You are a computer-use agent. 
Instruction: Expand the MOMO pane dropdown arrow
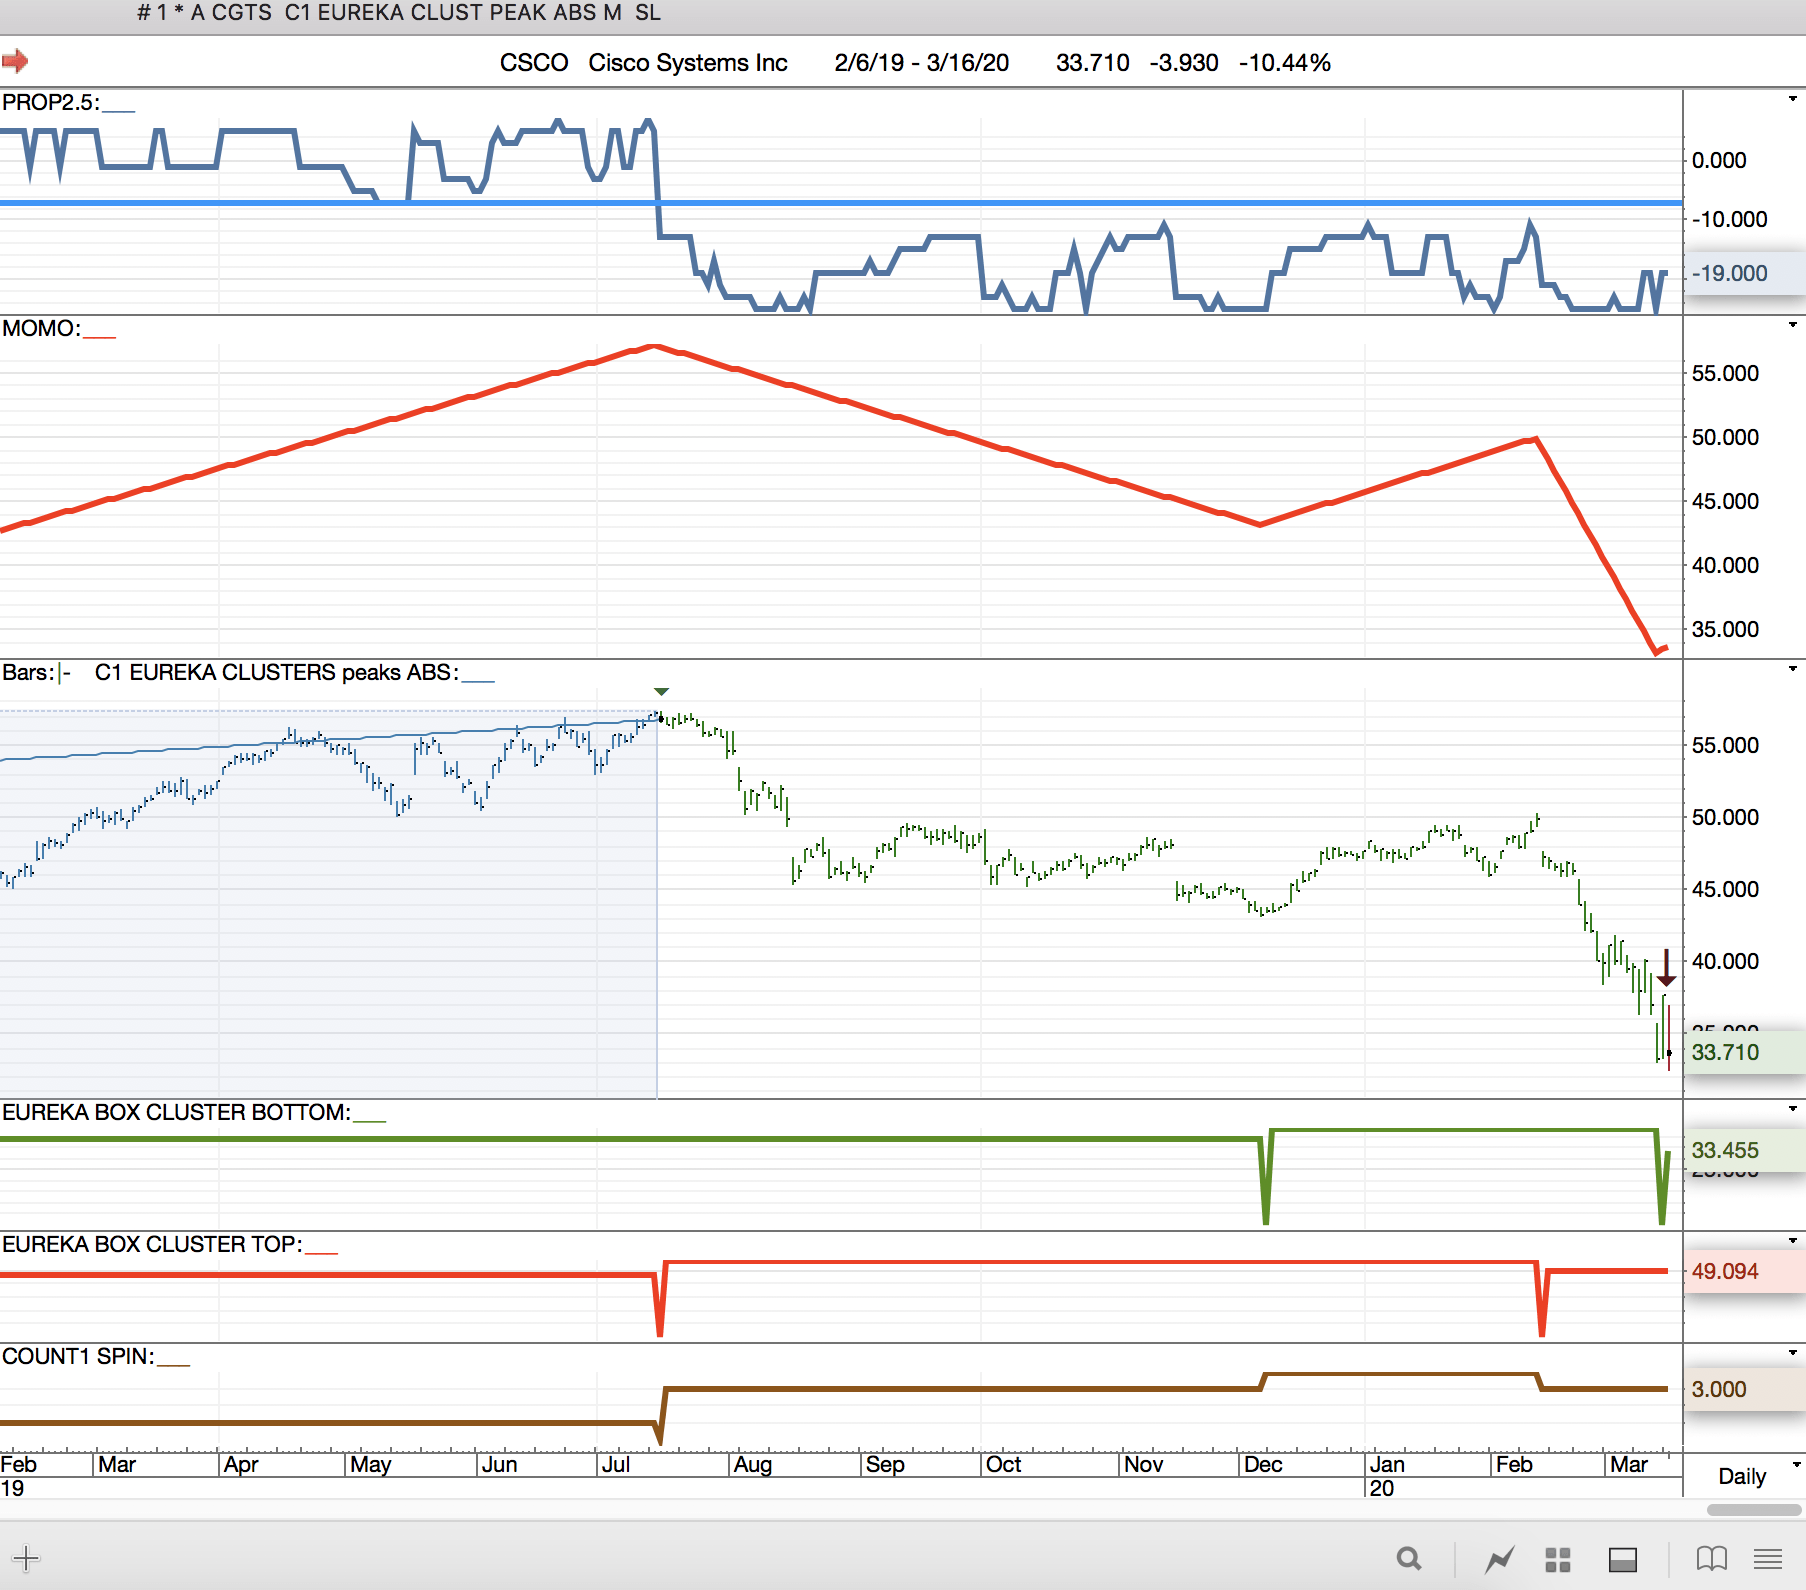[x=1793, y=324]
